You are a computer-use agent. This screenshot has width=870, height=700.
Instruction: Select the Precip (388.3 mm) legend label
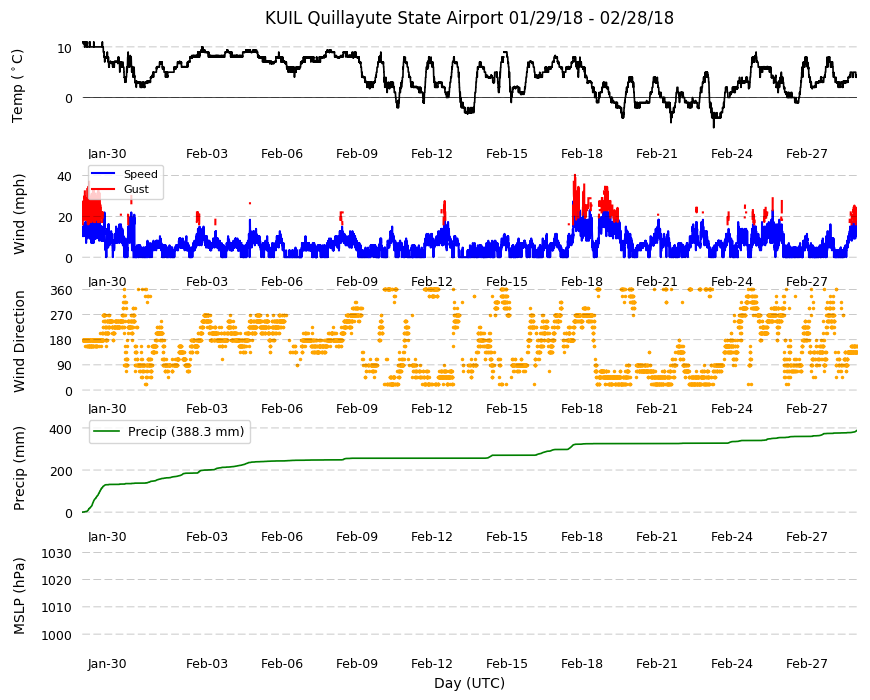(x=186, y=432)
